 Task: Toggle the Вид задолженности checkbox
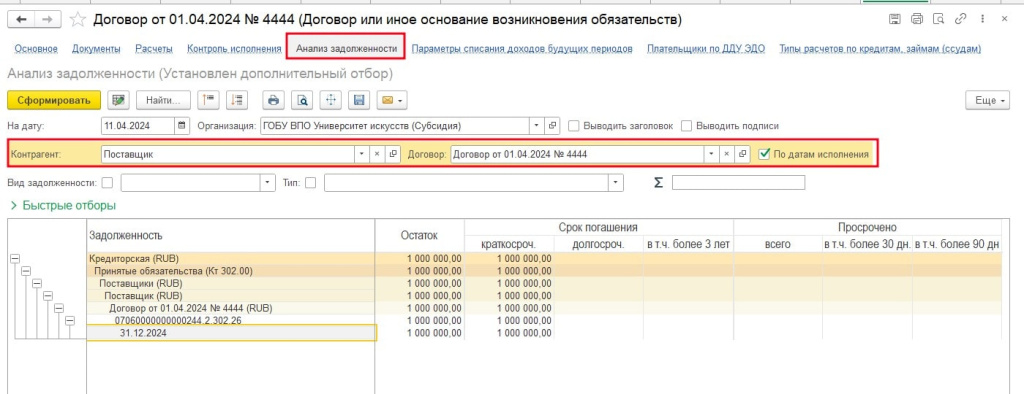click(x=108, y=183)
